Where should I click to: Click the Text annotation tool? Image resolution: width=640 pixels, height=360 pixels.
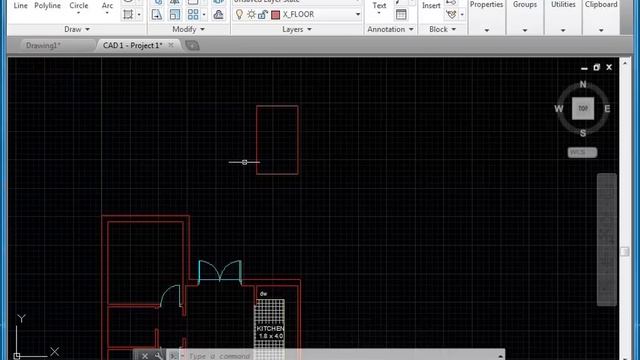pyautogui.click(x=379, y=6)
